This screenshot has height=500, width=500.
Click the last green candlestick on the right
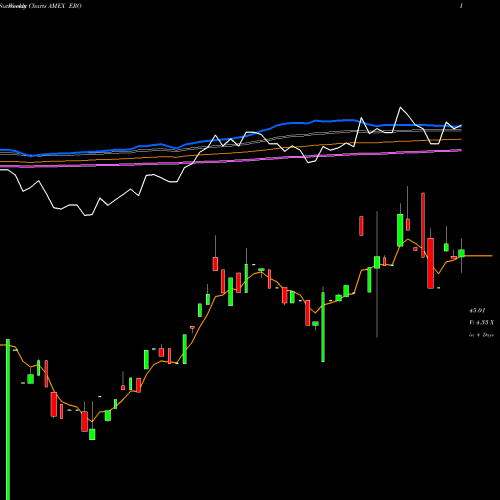click(461, 253)
